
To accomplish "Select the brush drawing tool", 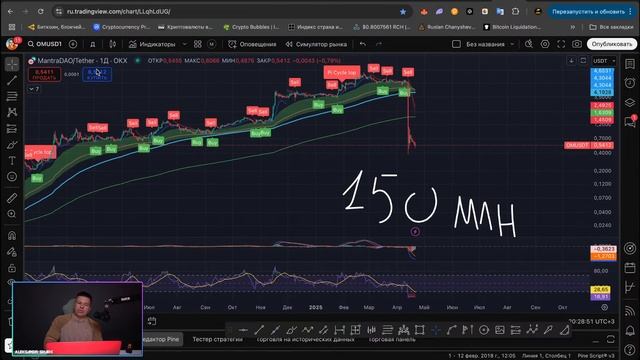I will (12, 144).
